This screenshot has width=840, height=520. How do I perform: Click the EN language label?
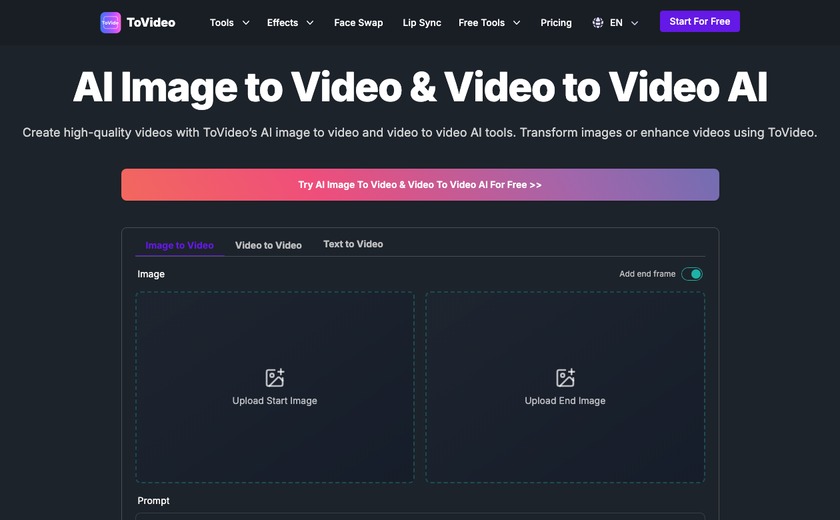tap(616, 22)
